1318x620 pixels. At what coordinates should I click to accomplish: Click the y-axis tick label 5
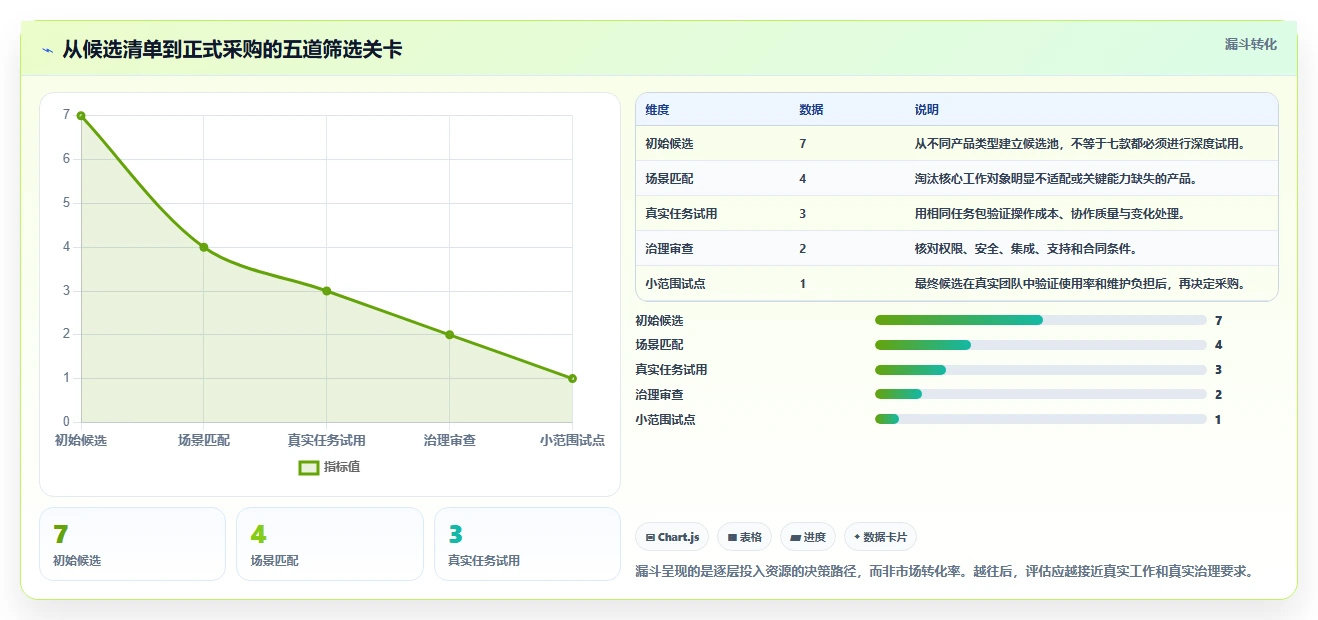(66, 203)
